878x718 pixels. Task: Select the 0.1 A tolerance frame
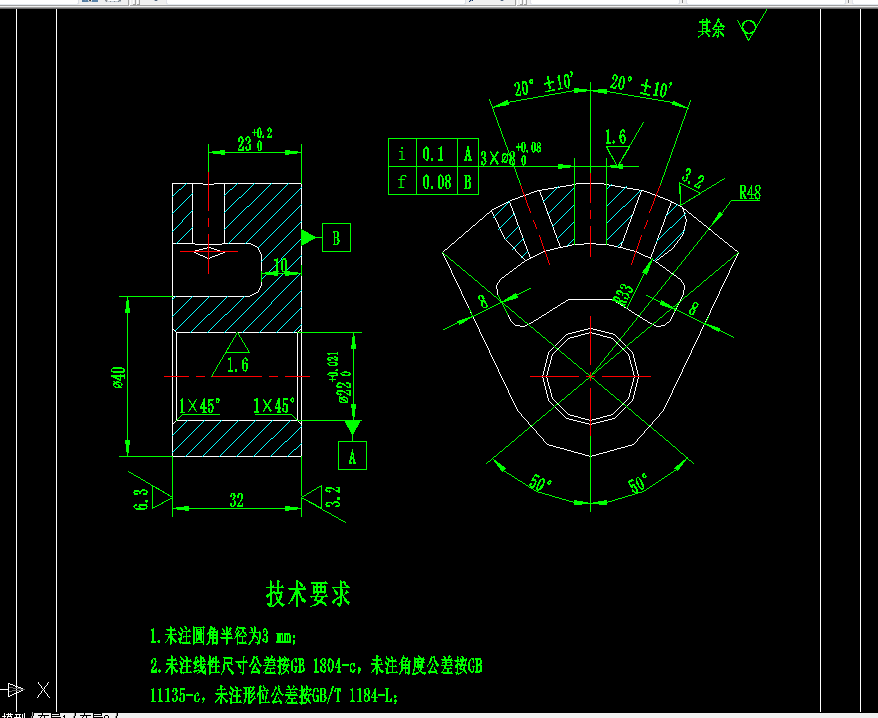pyautogui.click(x=434, y=152)
